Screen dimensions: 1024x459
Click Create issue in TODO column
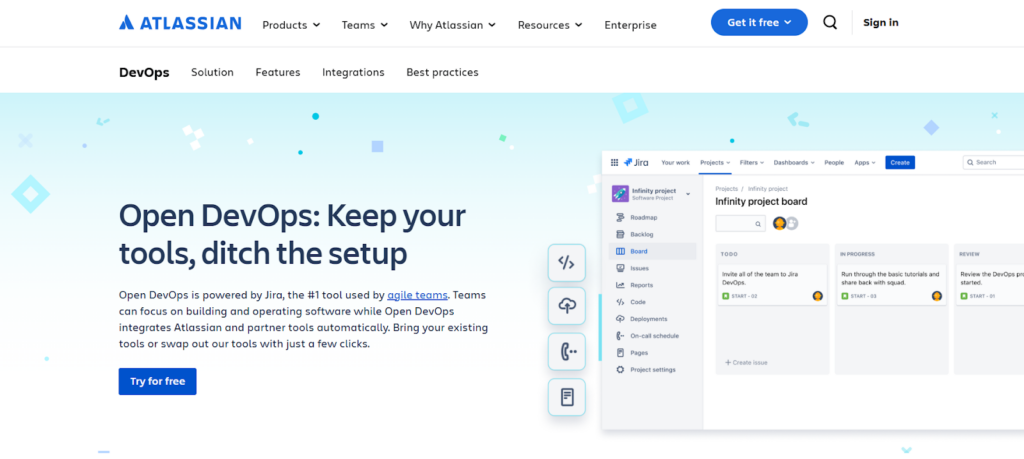tap(746, 362)
